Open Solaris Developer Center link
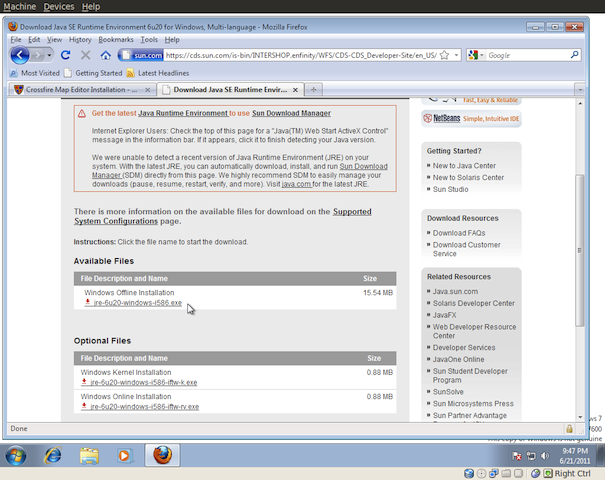 click(x=474, y=303)
